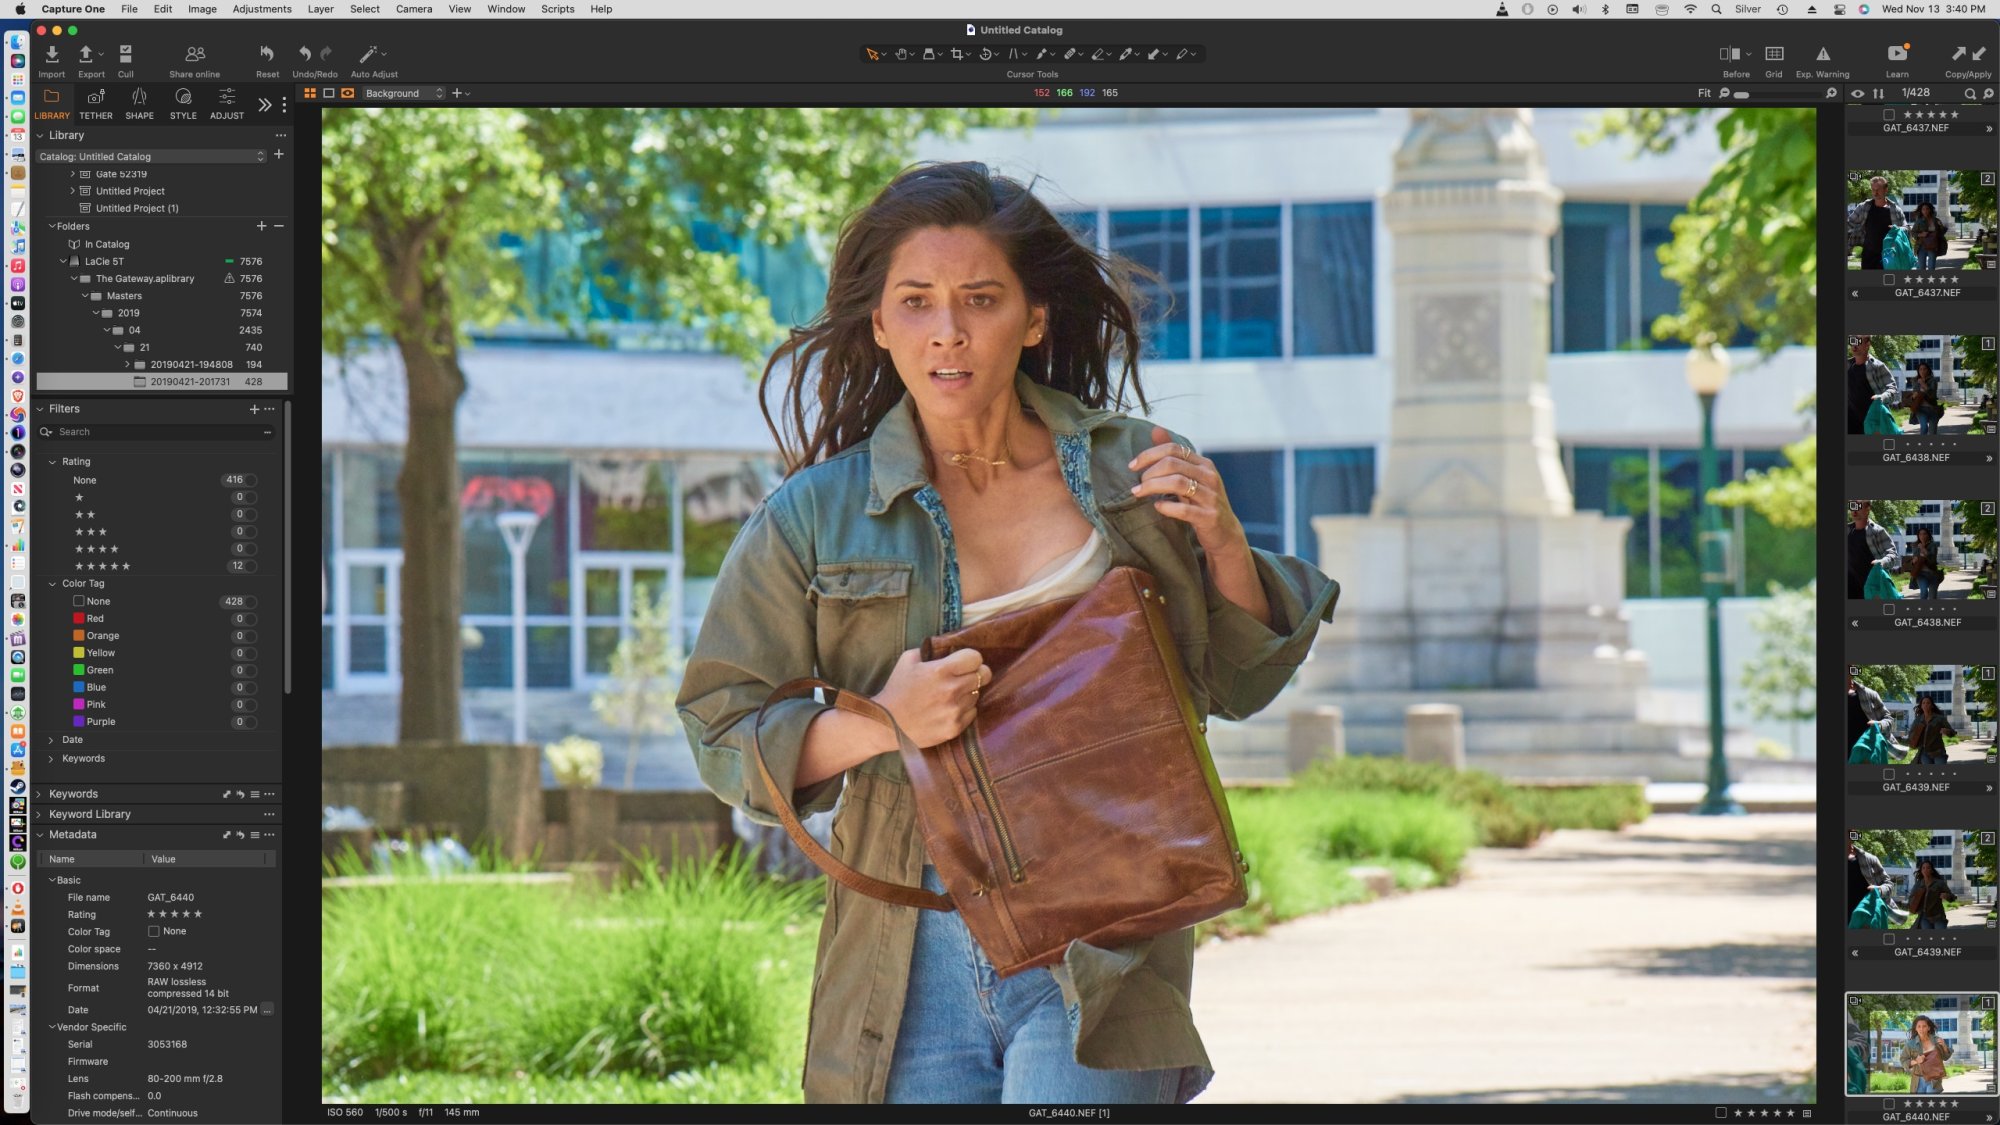The image size is (2000, 1125).
Task: Toggle the Before comparison view
Action: click(x=1730, y=54)
